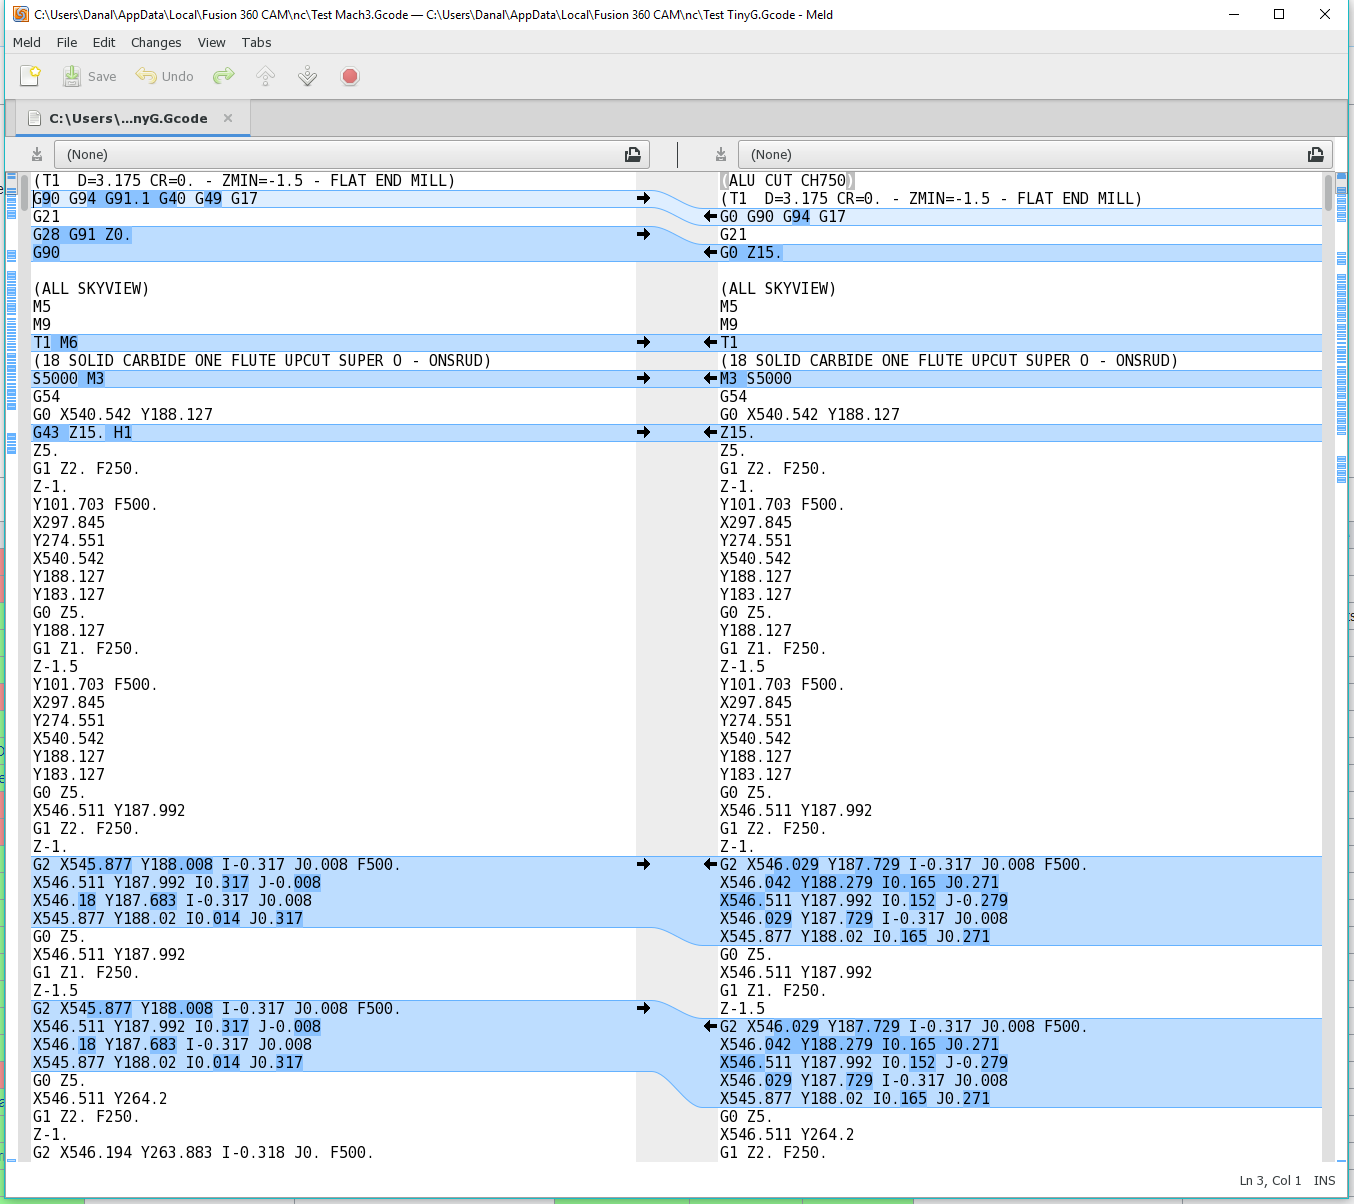This screenshot has height=1204, width=1354.
Task: Open the Edit menu
Action: click(x=104, y=42)
